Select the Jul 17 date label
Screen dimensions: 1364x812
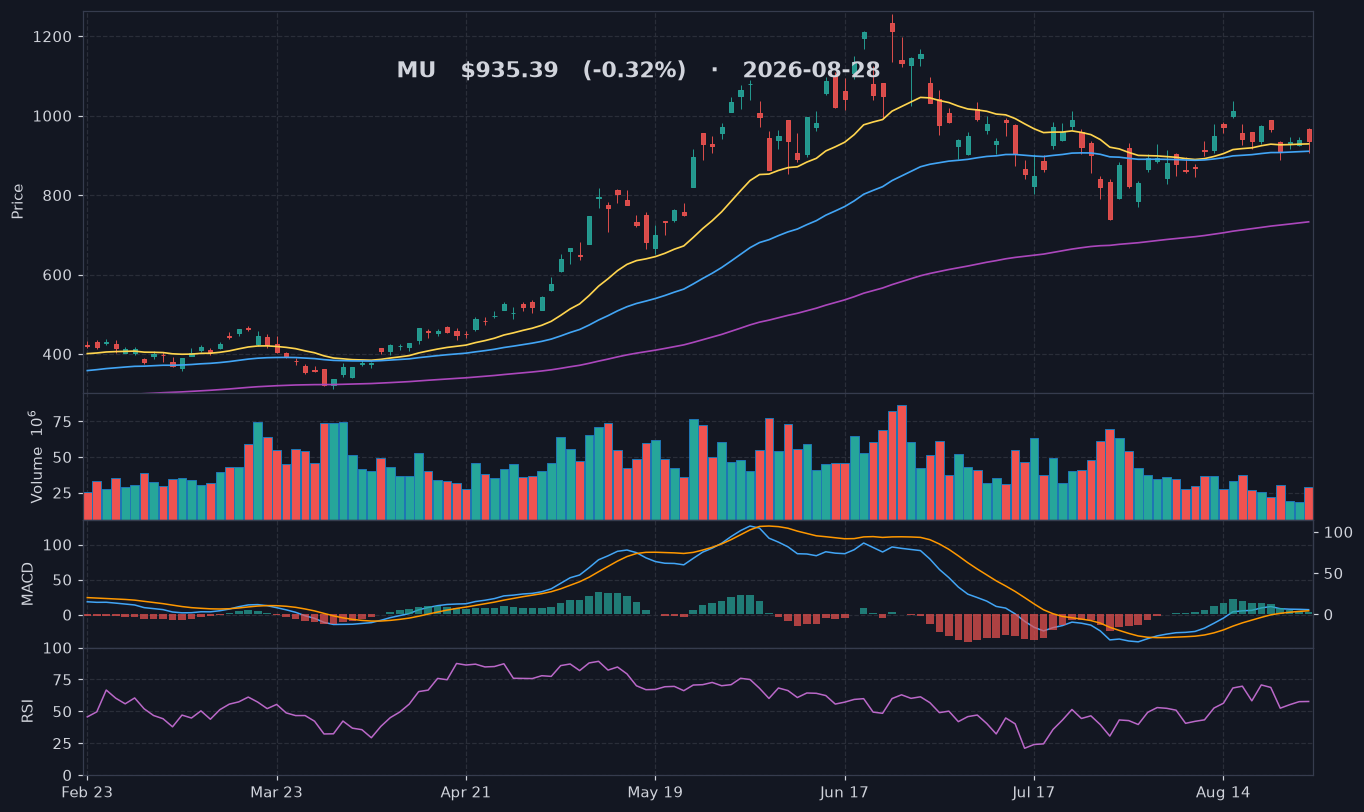click(x=1034, y=792)
